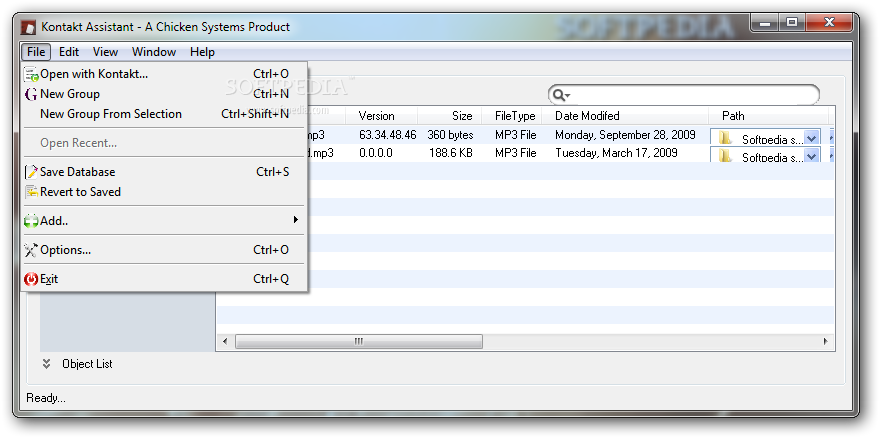Click inside the search input field
This screenshot has width=880, height=438.
tap(693, 95)
